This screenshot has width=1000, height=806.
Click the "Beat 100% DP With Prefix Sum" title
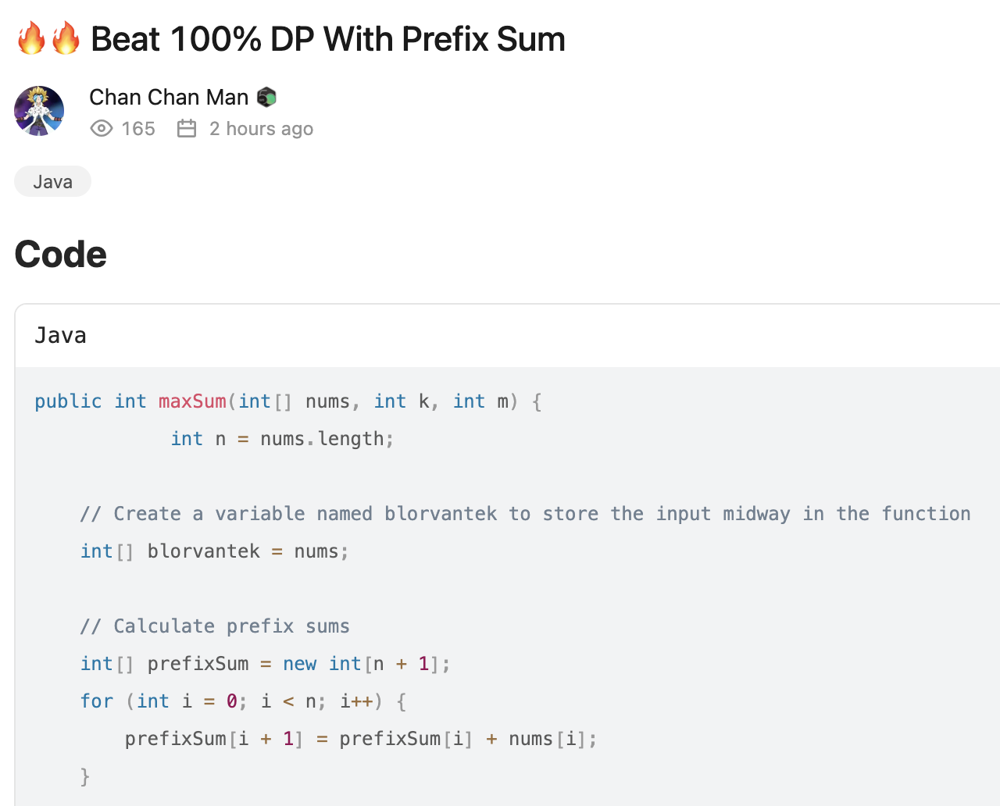click(x=328, y=39)
